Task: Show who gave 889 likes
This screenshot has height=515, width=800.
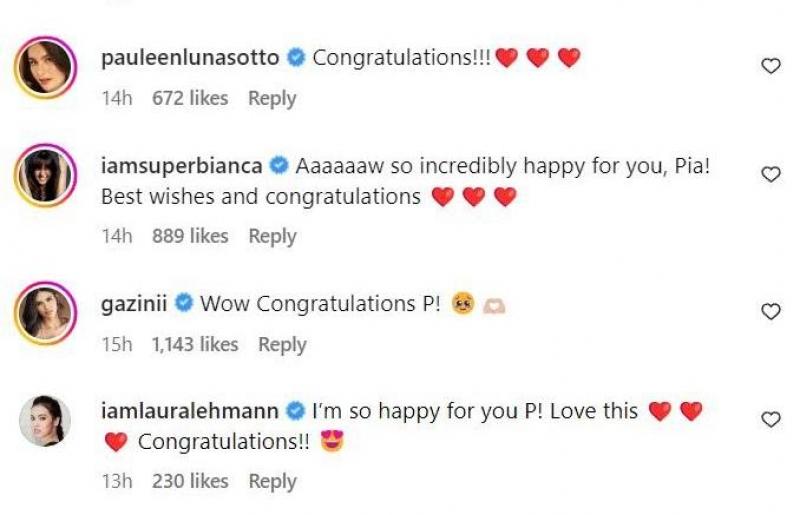Action: [x=190, y=236]
